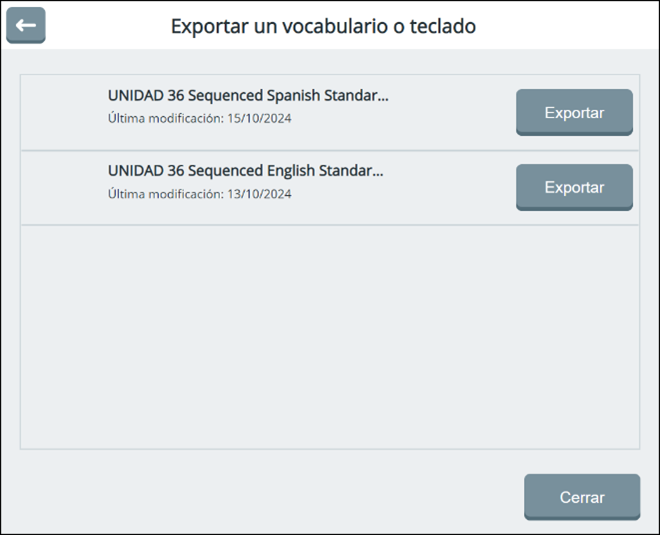
Task: Click the truncated ellipsis after 'Spanish Standar'
Action: click(382, 98)
